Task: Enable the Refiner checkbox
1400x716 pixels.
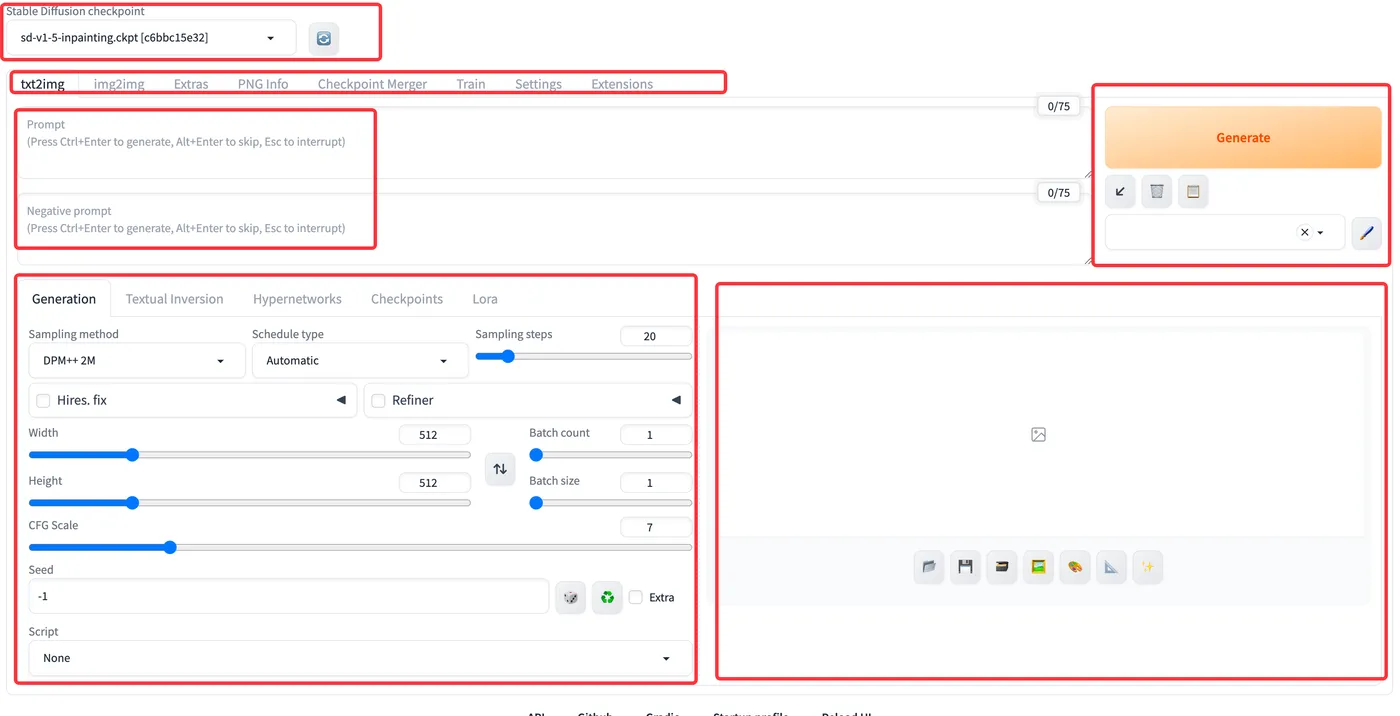Action: pyautogui.click(x=378, y=400)
